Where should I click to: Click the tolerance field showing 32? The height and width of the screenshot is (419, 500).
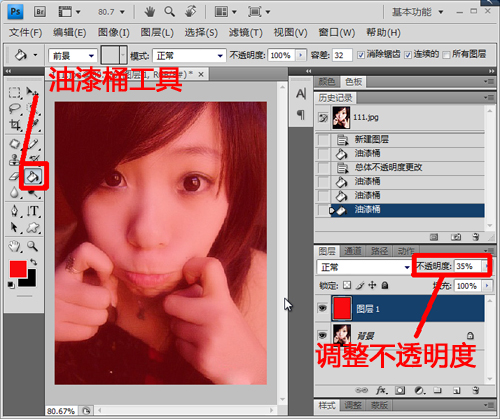click(x=342, y=55)
